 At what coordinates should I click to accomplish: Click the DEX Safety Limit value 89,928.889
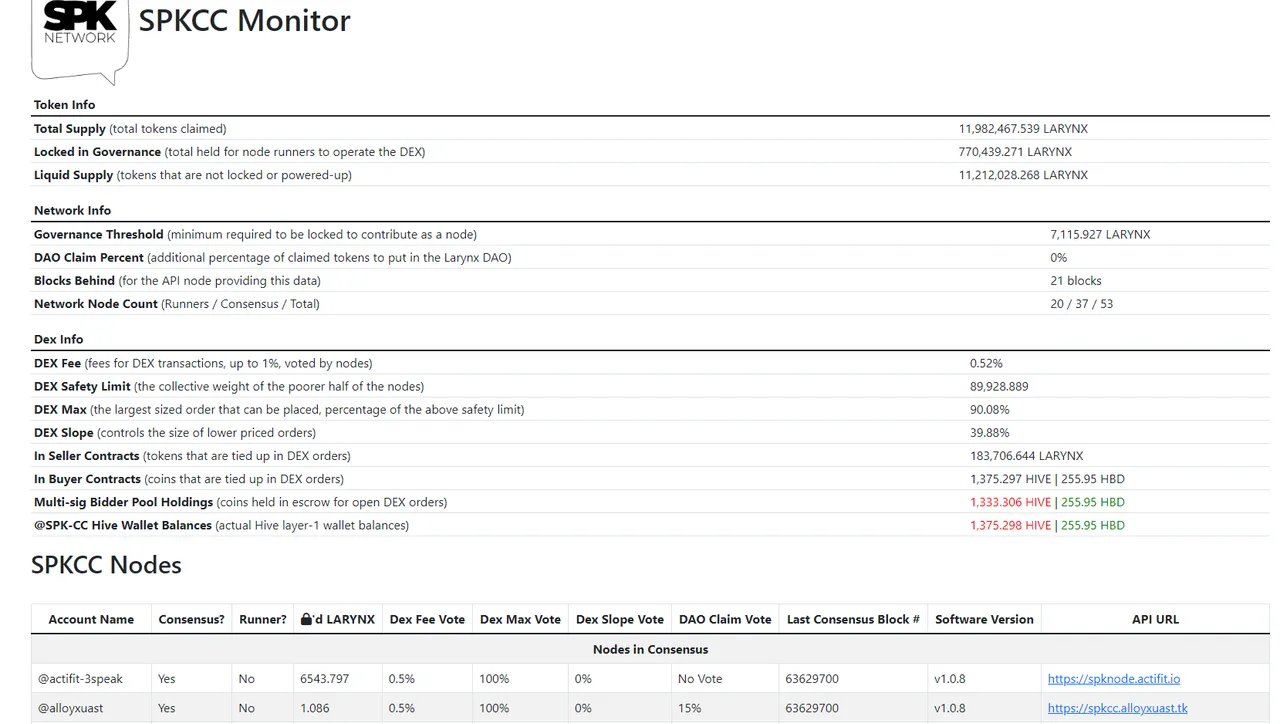tap(999, 387)
